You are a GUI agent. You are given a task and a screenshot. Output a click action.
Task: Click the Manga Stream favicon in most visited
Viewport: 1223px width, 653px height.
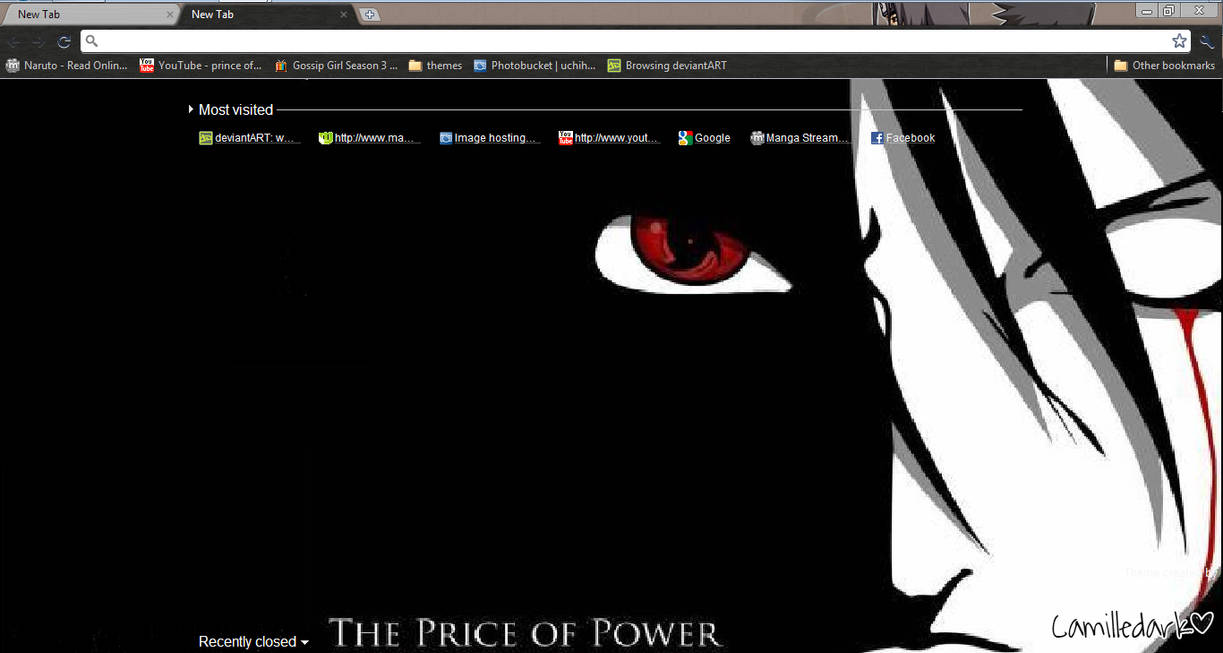[x=757, y=138]
